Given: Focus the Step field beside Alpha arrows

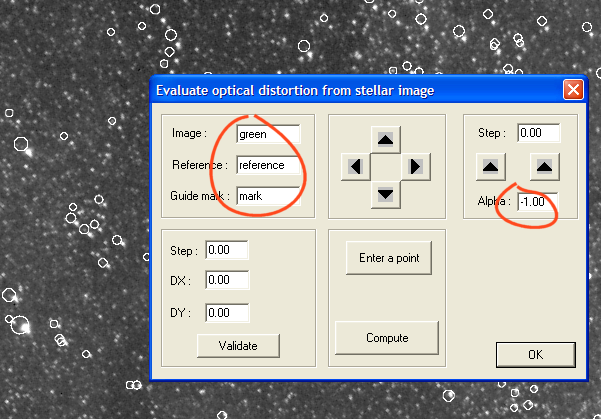Looking at the screenshot, I should [x=539, y=133].
